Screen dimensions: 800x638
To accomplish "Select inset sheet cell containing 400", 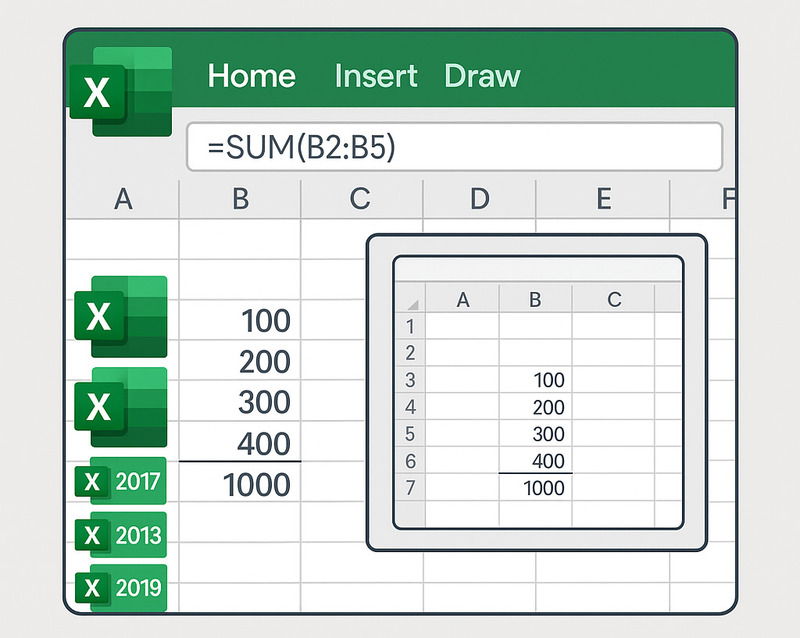I will point(535,461).
